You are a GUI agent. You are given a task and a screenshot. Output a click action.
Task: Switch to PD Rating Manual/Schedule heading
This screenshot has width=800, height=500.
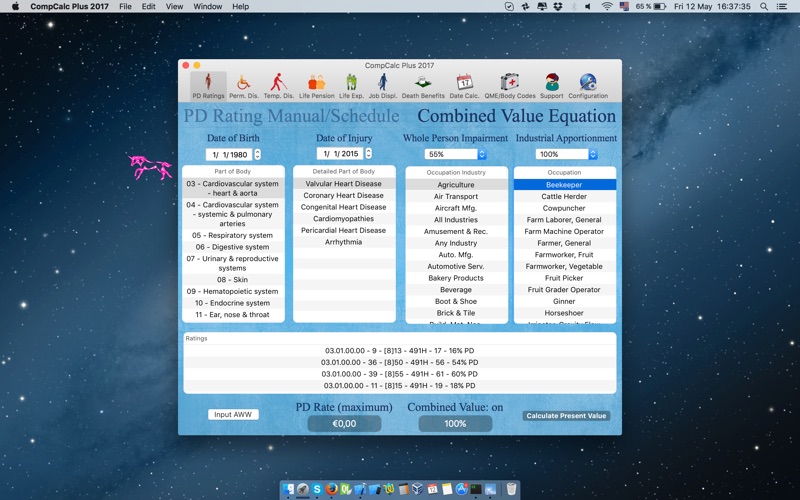click(291, 116)
